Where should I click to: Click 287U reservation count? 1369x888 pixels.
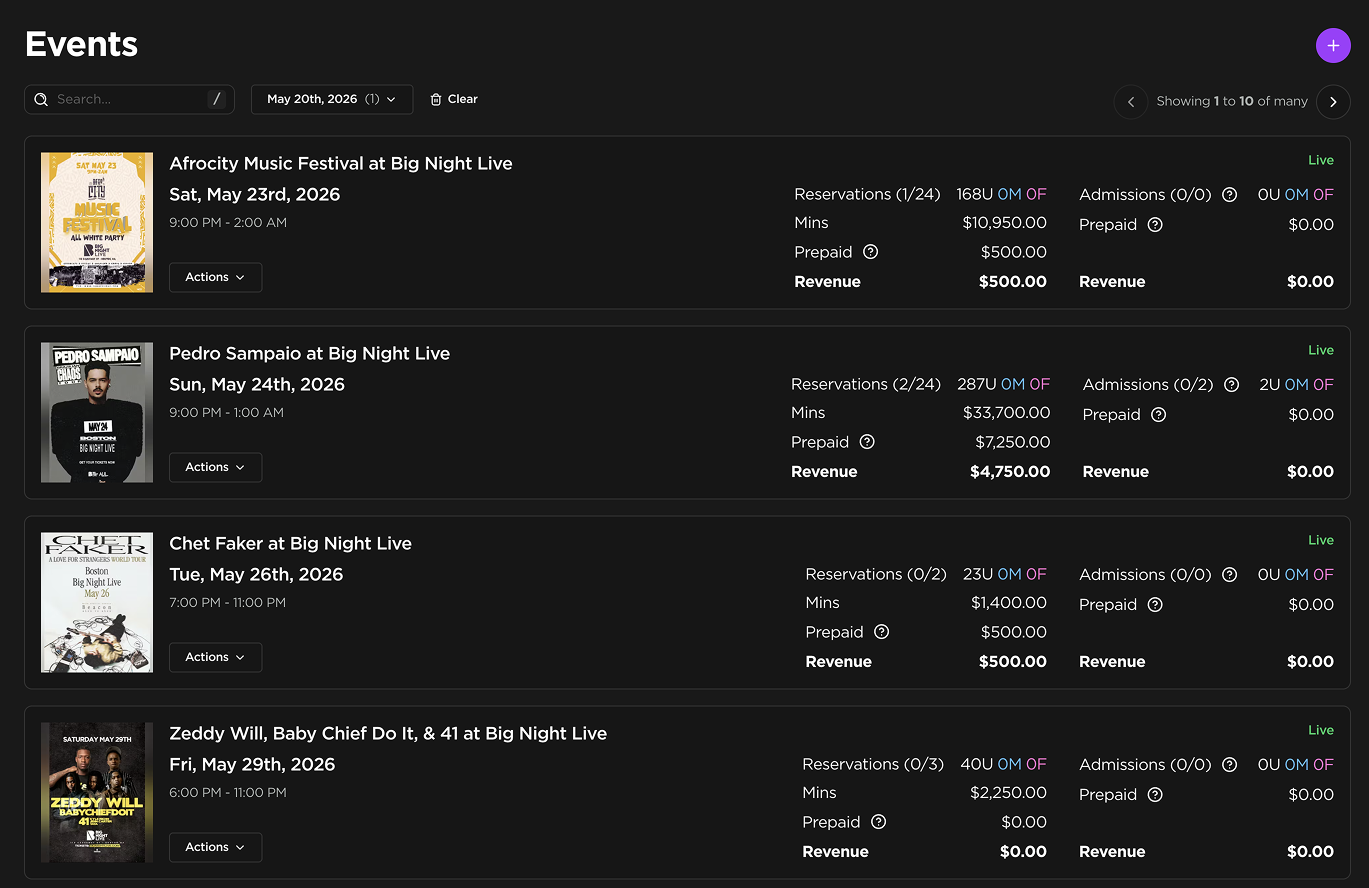point(976,384)
